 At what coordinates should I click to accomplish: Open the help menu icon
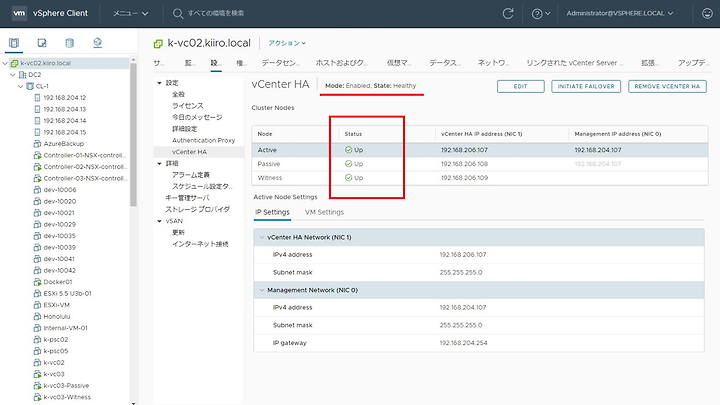[x=540, y=14]
